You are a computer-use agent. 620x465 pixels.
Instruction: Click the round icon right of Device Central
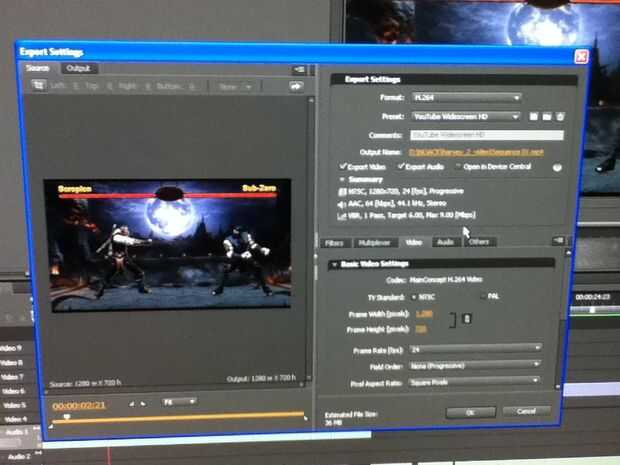pos(557,168)
